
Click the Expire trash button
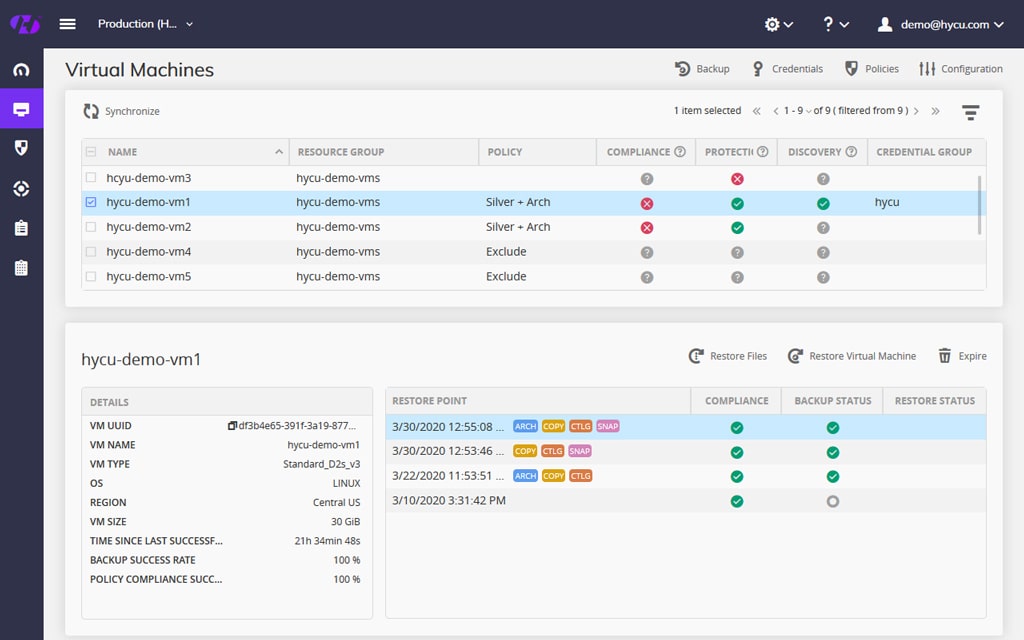click(x=962, y=356)
